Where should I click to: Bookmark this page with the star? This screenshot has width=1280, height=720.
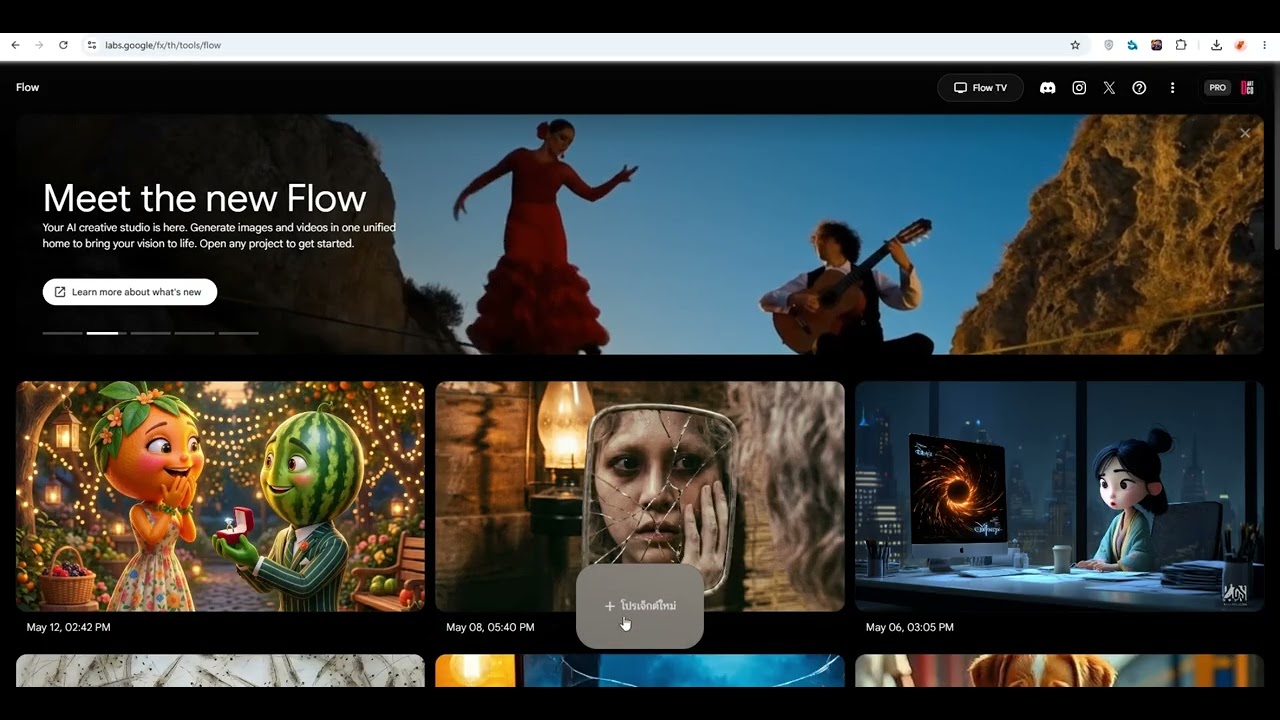(x=1075, y=45)
